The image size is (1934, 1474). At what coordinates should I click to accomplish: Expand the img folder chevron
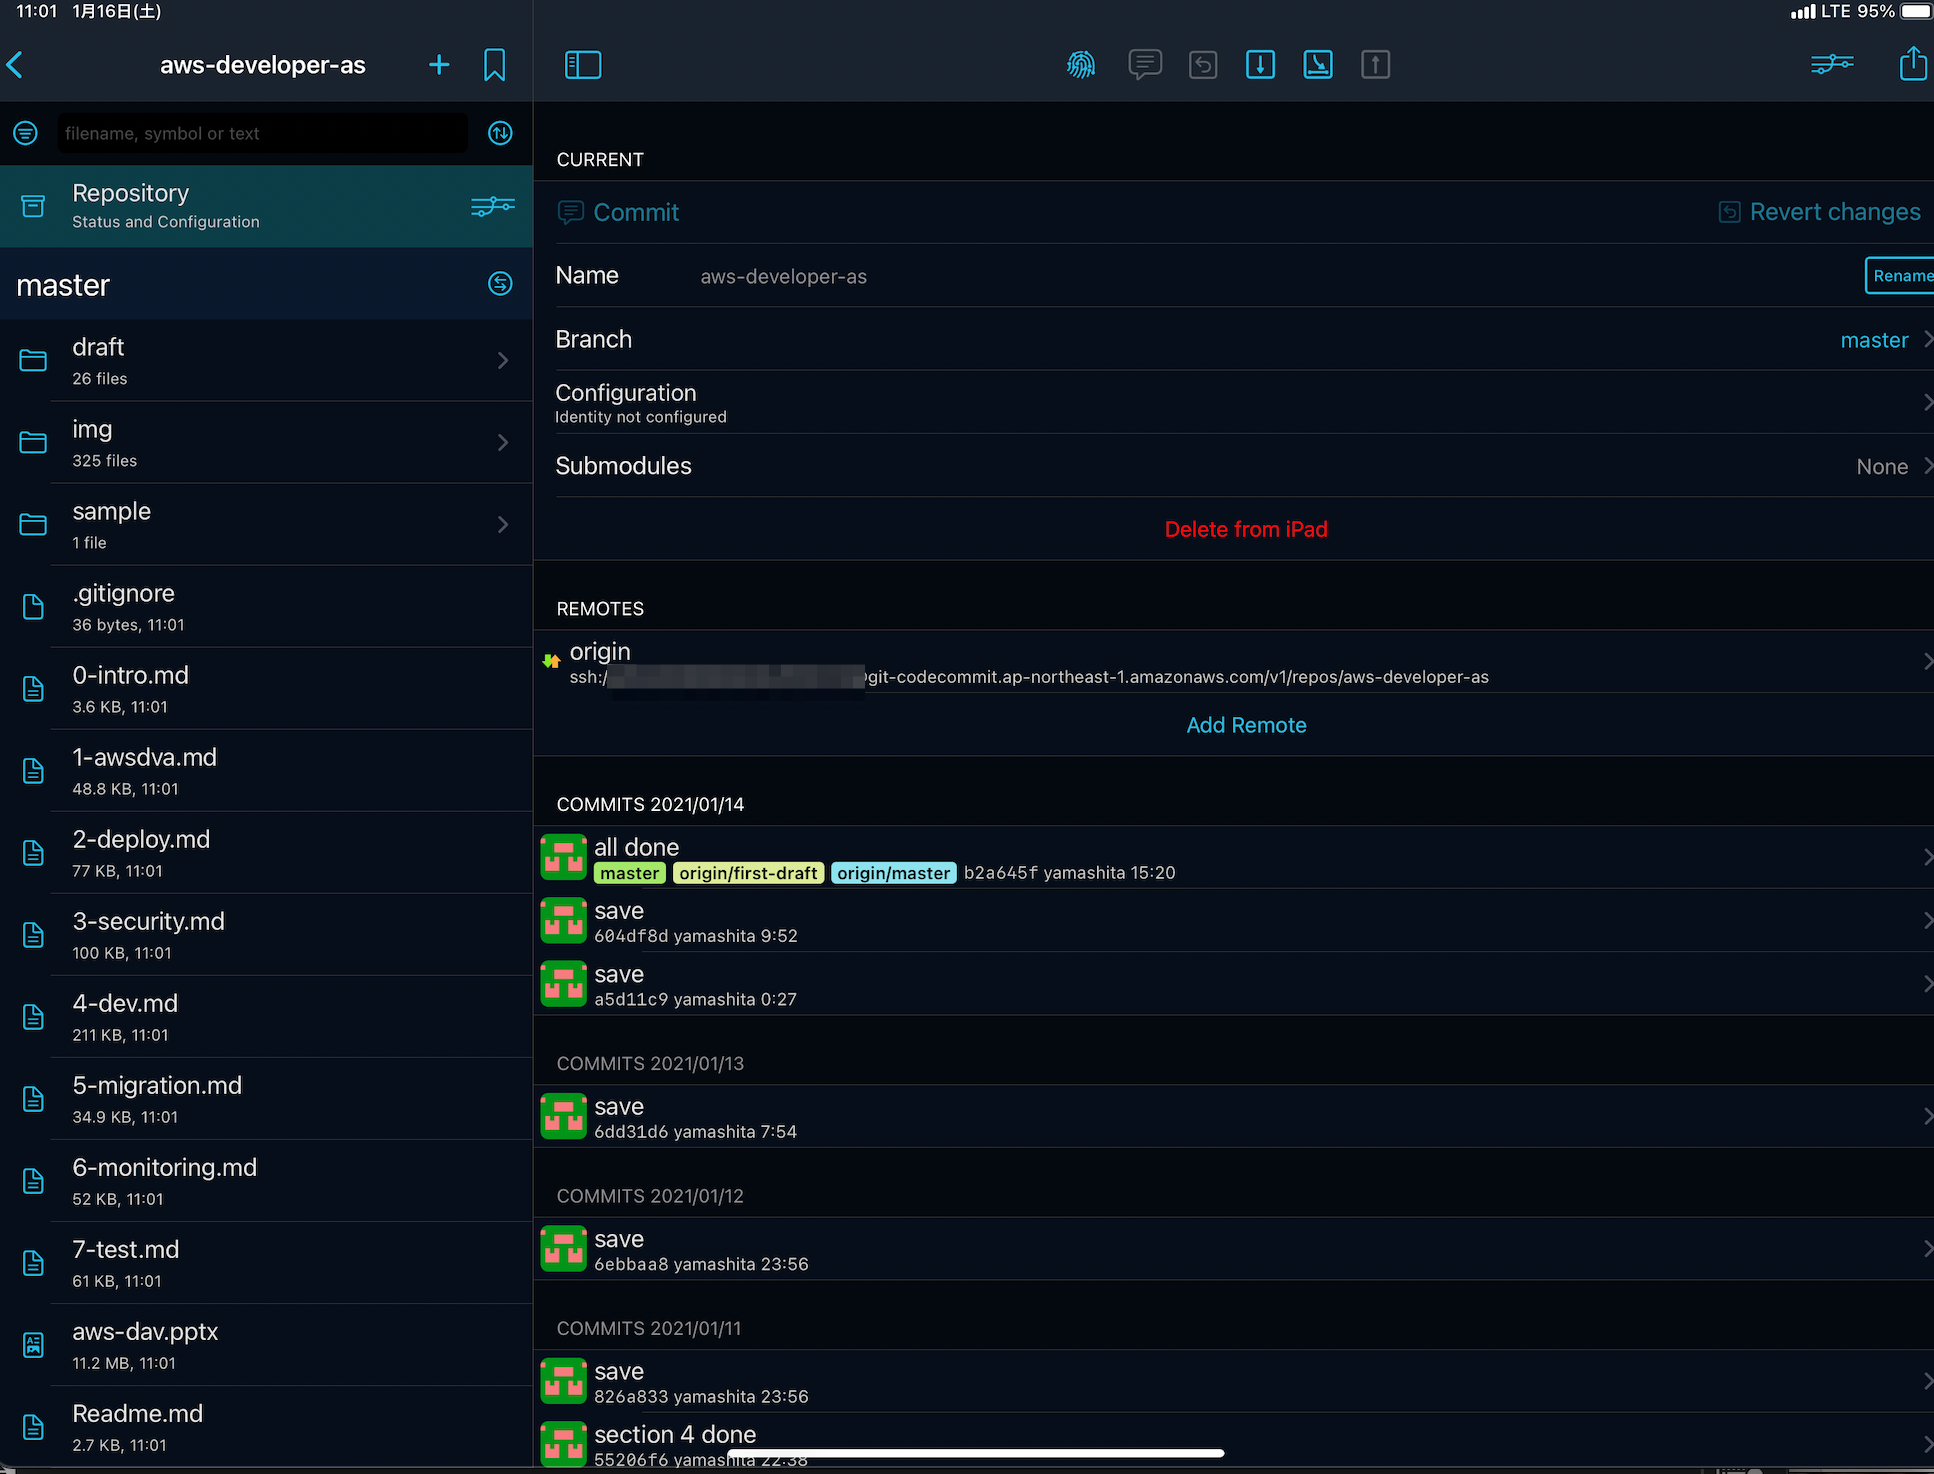(x=503, y=442)
